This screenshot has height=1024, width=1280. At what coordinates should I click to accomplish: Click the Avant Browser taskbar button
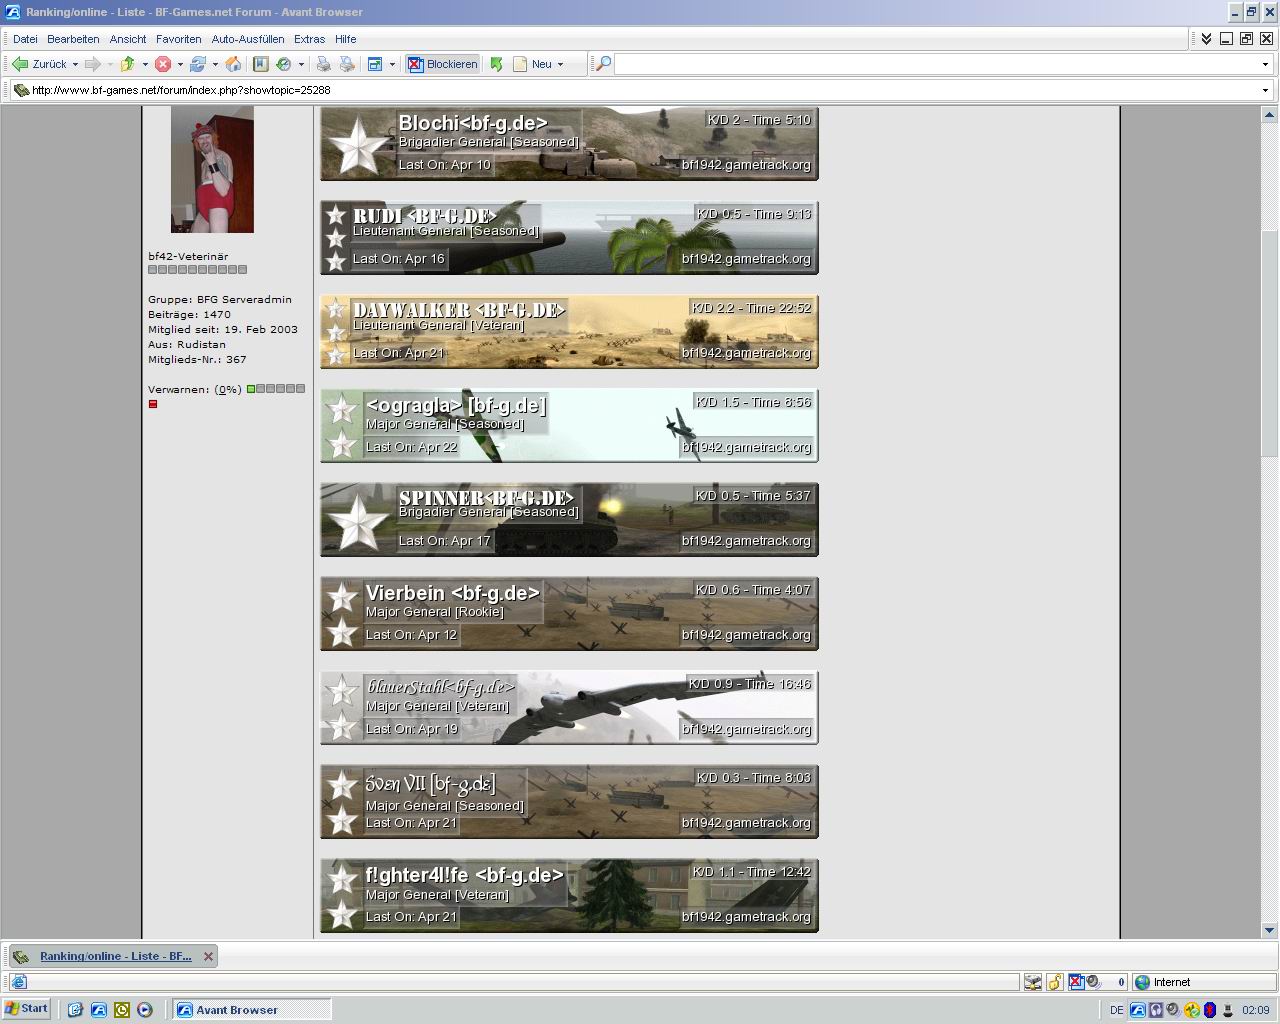(252, 1010)
